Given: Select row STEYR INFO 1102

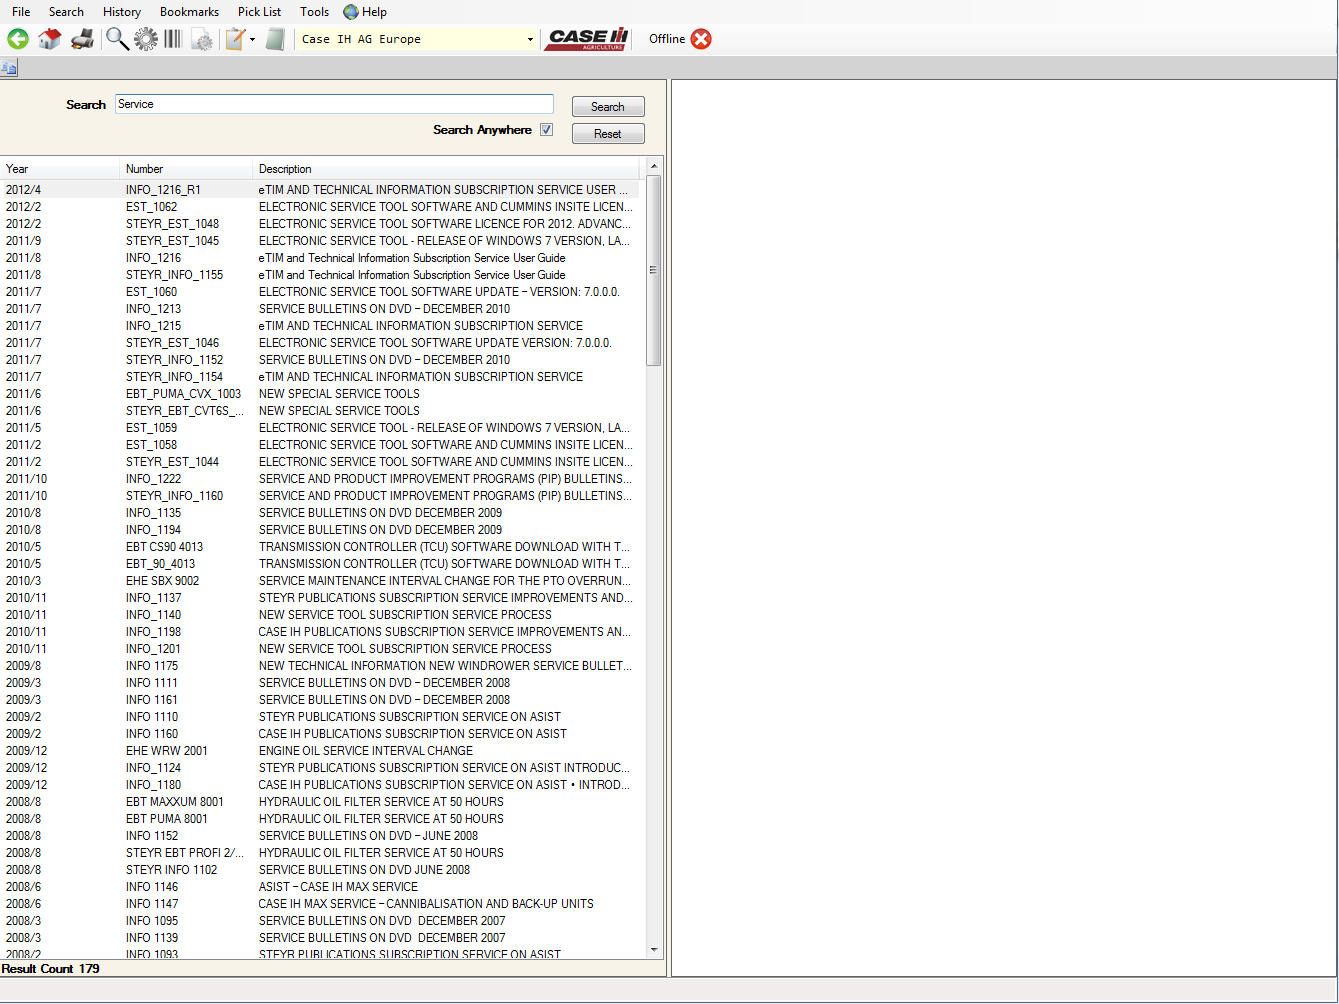Looking at the screenshot, I should point(320,870).
